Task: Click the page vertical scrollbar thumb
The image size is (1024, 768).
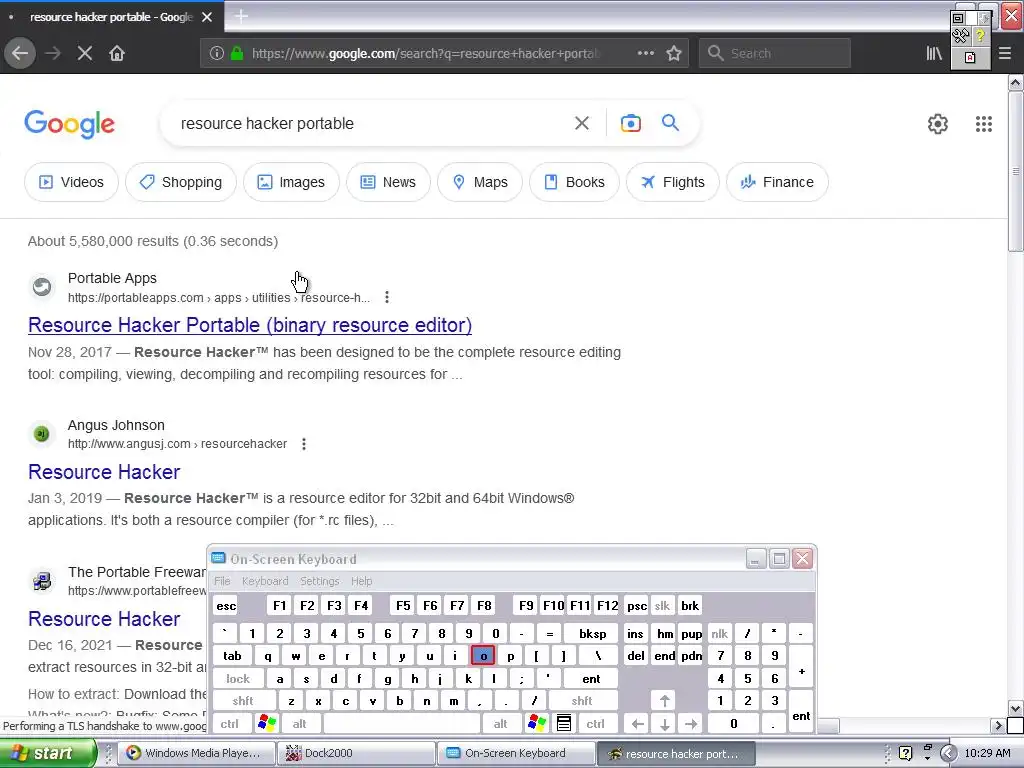Action: (1015, 172)
